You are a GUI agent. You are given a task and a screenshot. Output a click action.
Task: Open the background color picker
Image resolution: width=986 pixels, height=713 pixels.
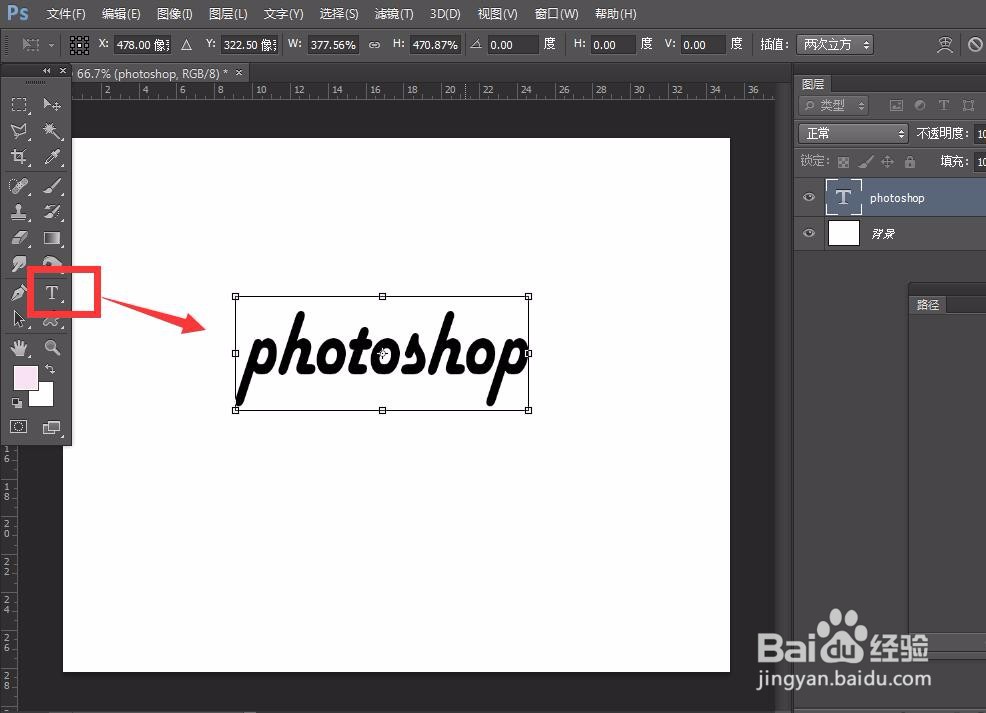pyautogui.click(x=44, y=396)
